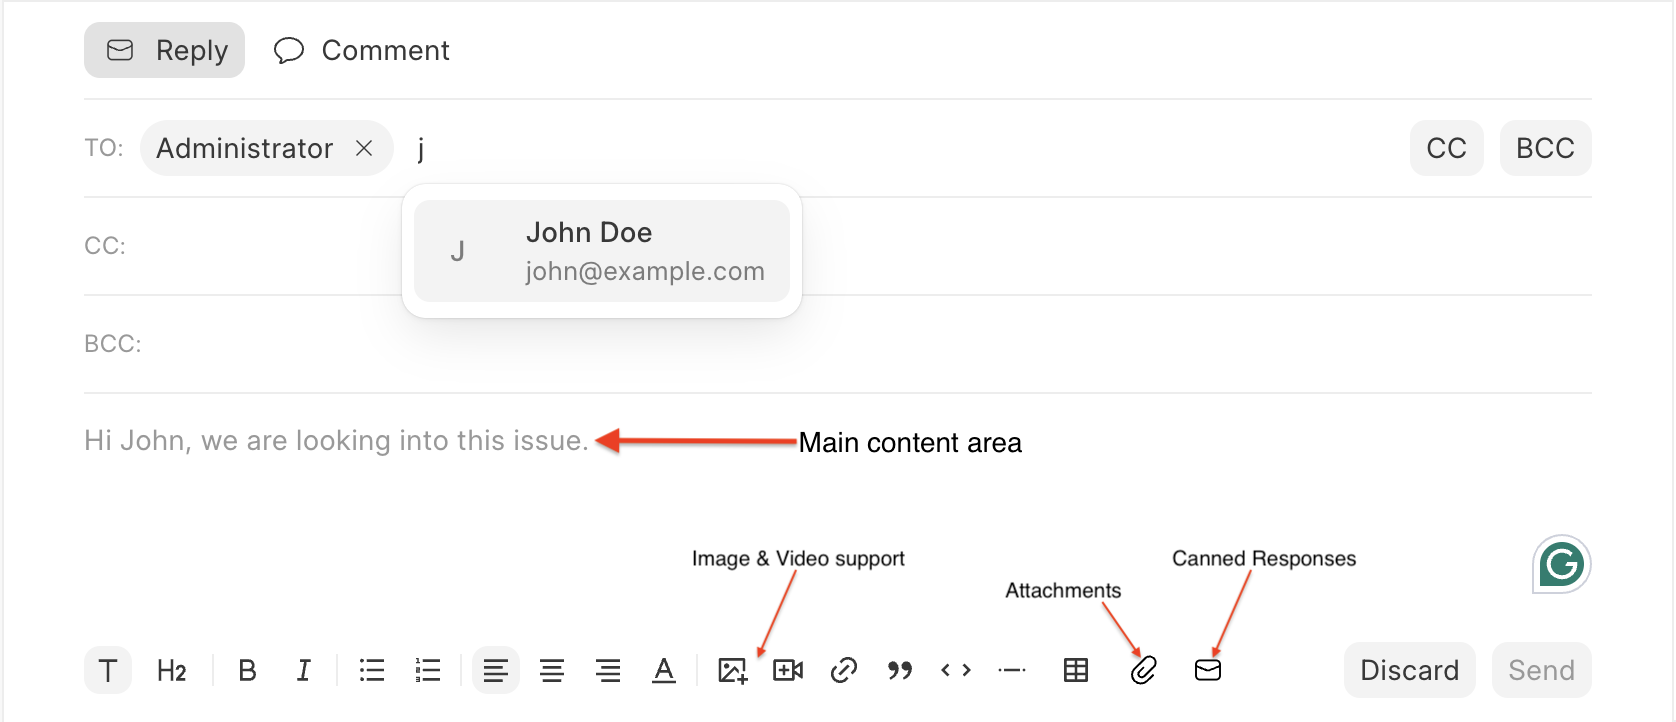
Task: Insert an image using the image icon
Action: click(732, 670)
